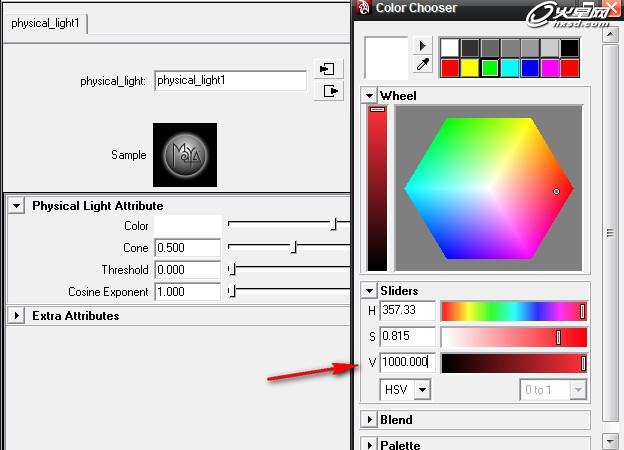Screen dimensions: 624x450
Task: Select the physical_light1 tab
Action: (x=45, y=23)
